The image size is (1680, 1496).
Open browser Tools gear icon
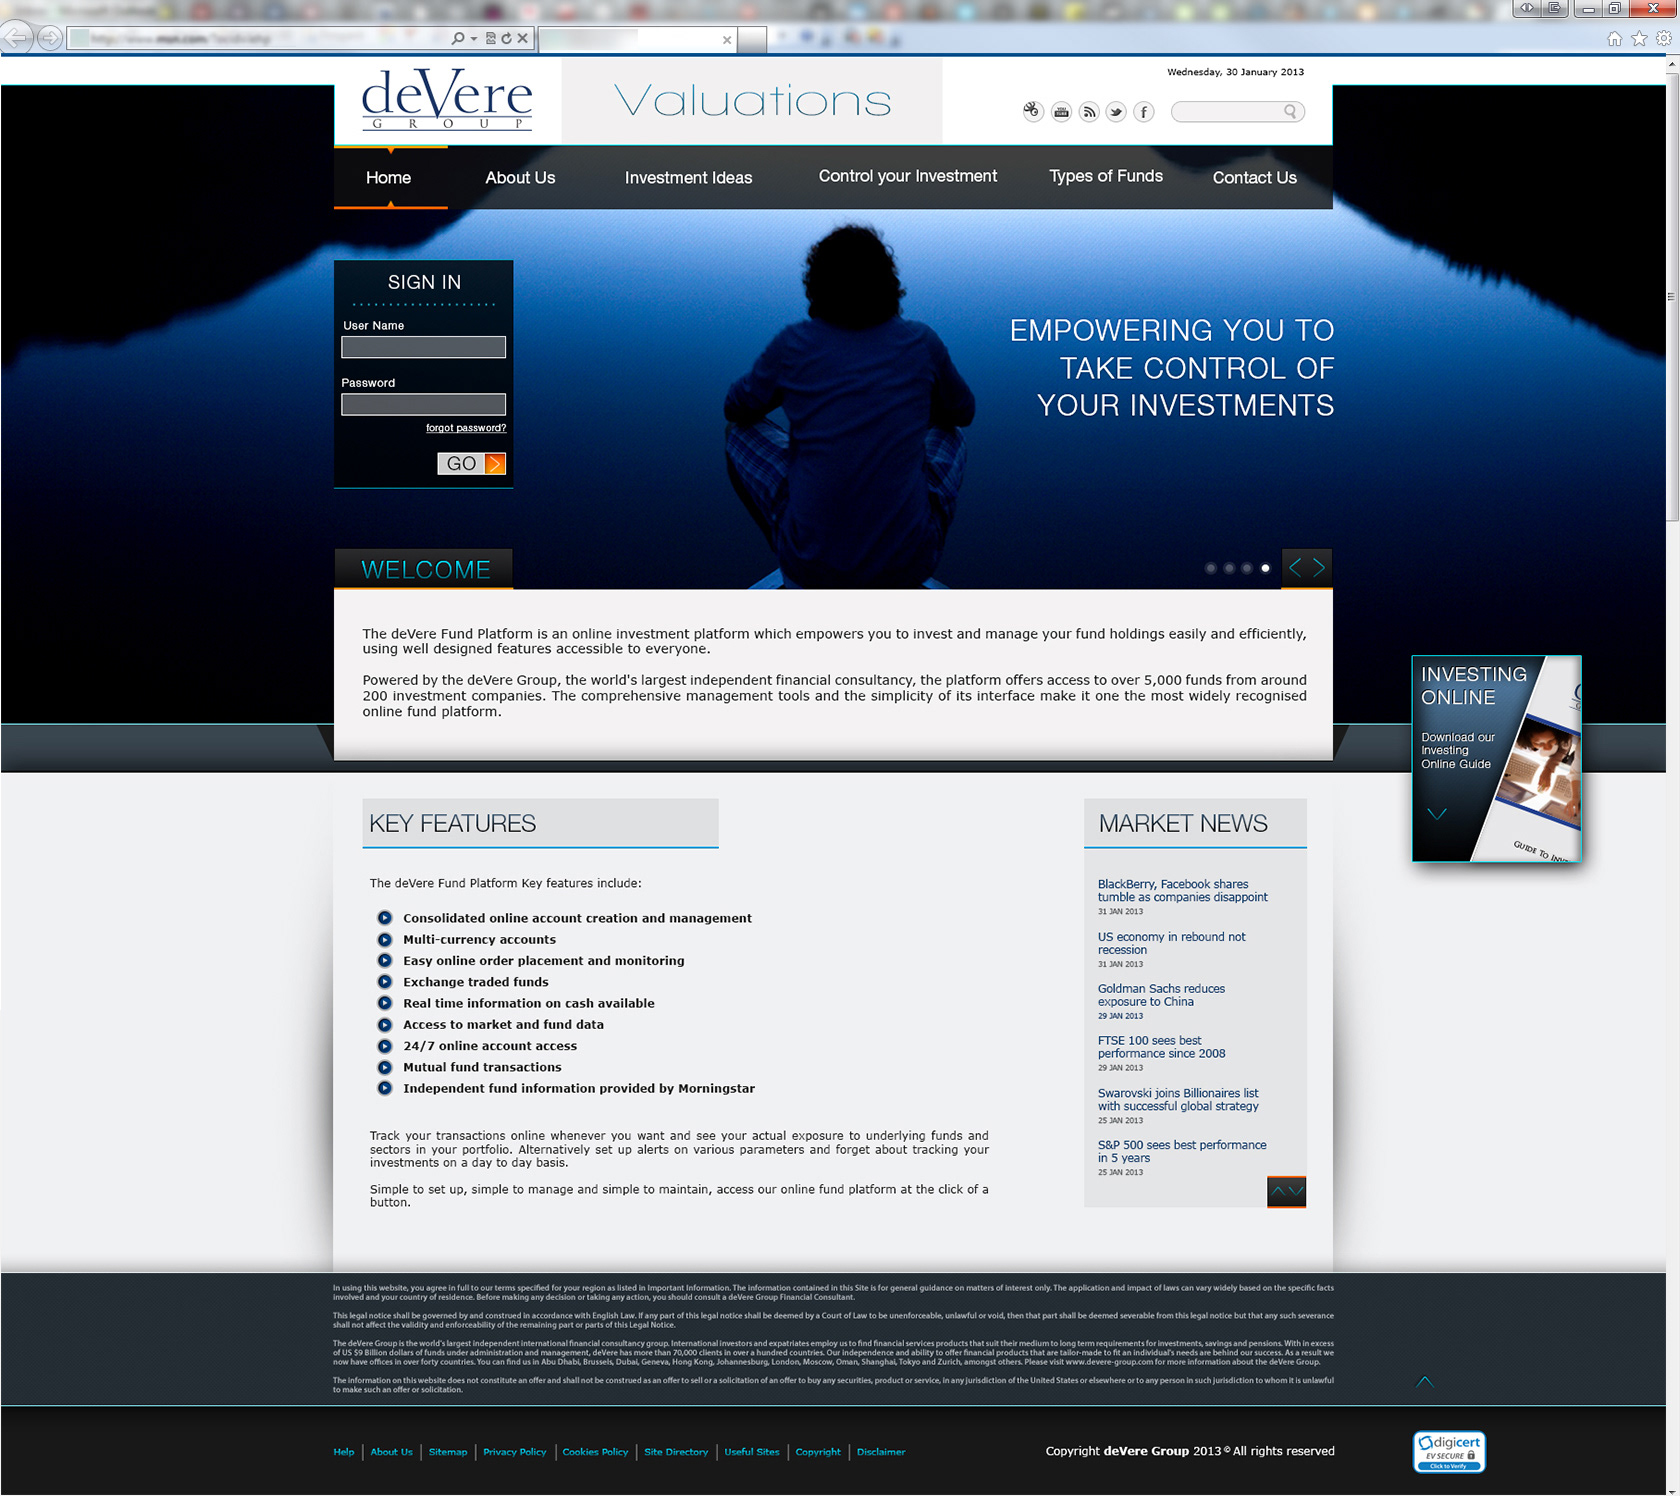point(1664,38)
